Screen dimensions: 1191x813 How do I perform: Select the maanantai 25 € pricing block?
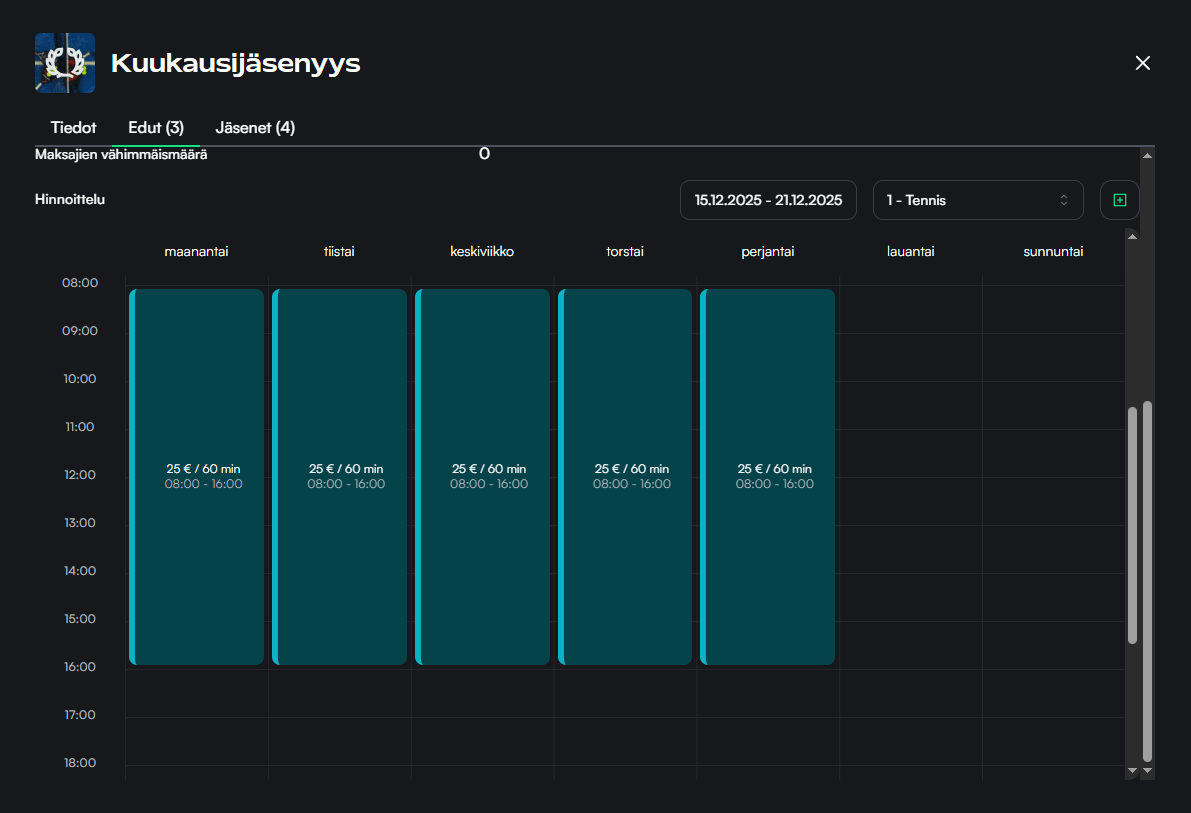(197, 477)
